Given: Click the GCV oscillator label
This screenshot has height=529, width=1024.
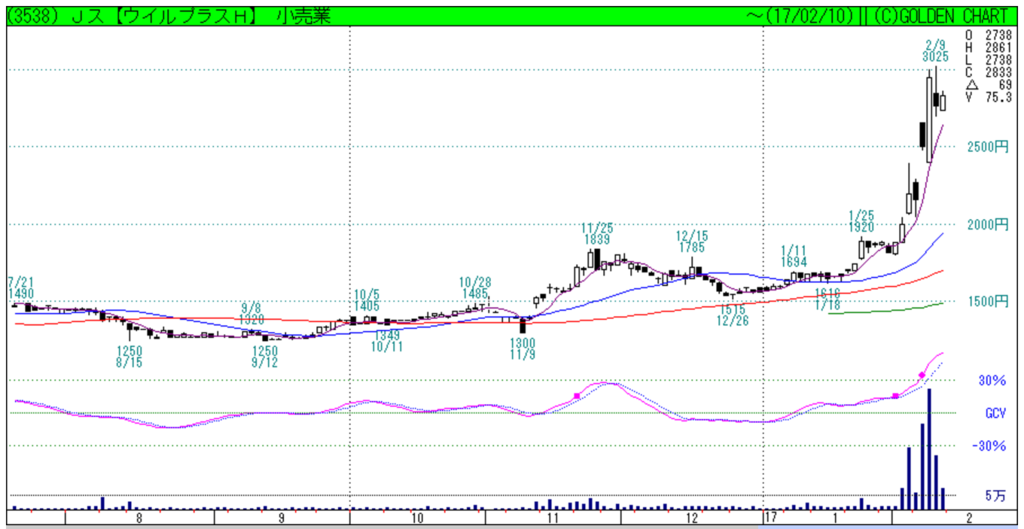Looking at the screenshot, I should [995, 413].
